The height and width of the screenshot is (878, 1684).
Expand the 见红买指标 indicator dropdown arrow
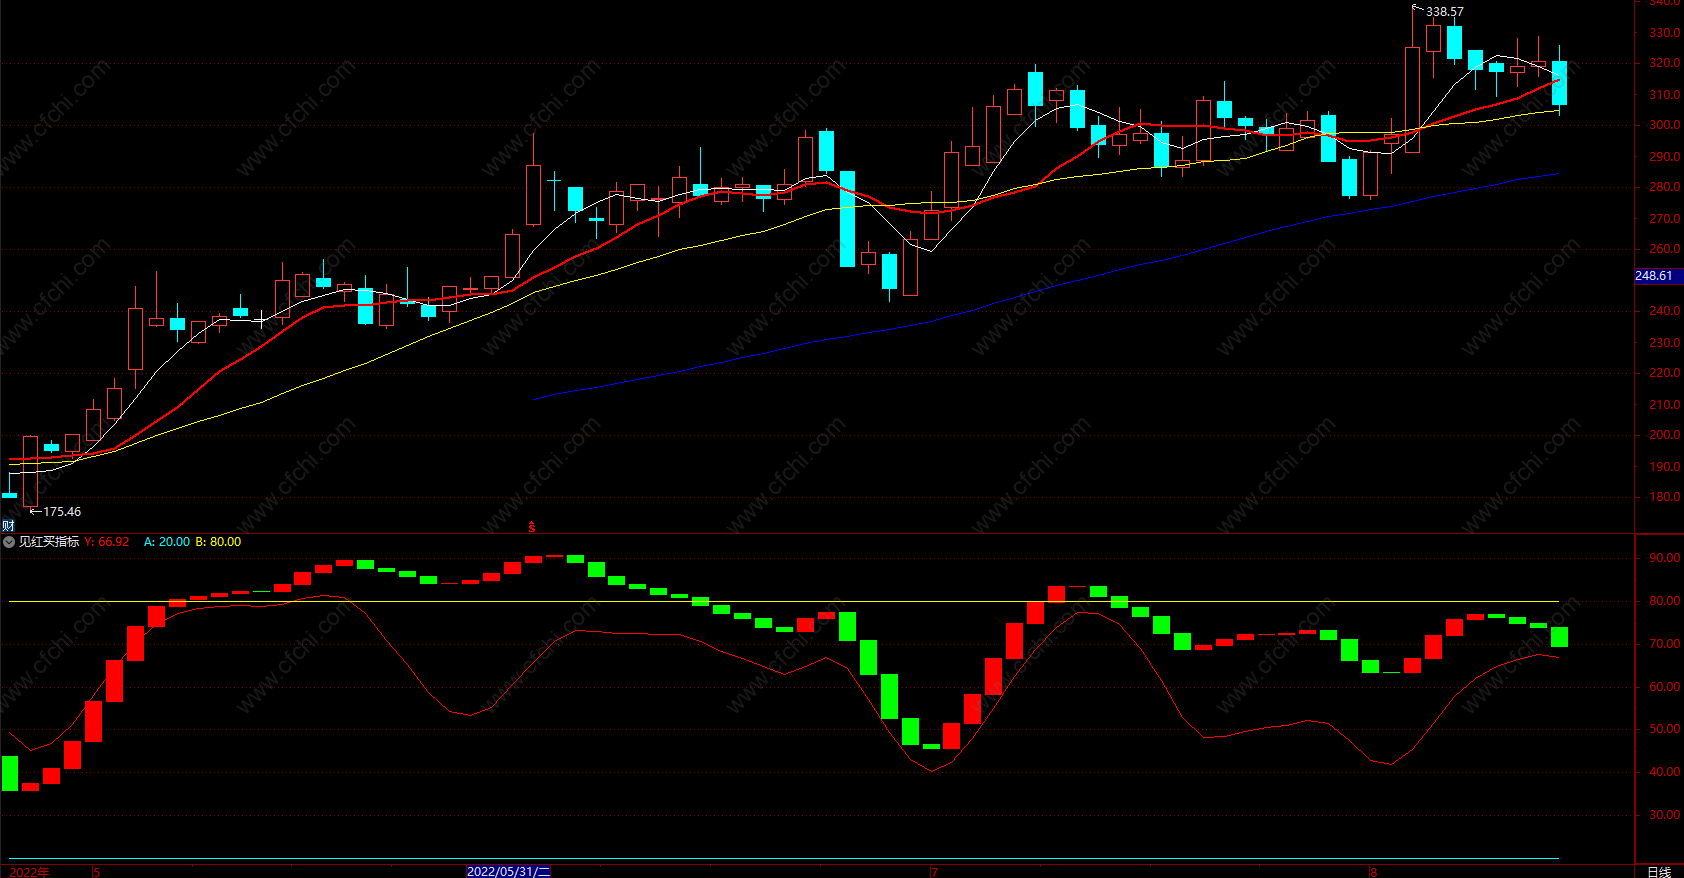click(9, 542)
